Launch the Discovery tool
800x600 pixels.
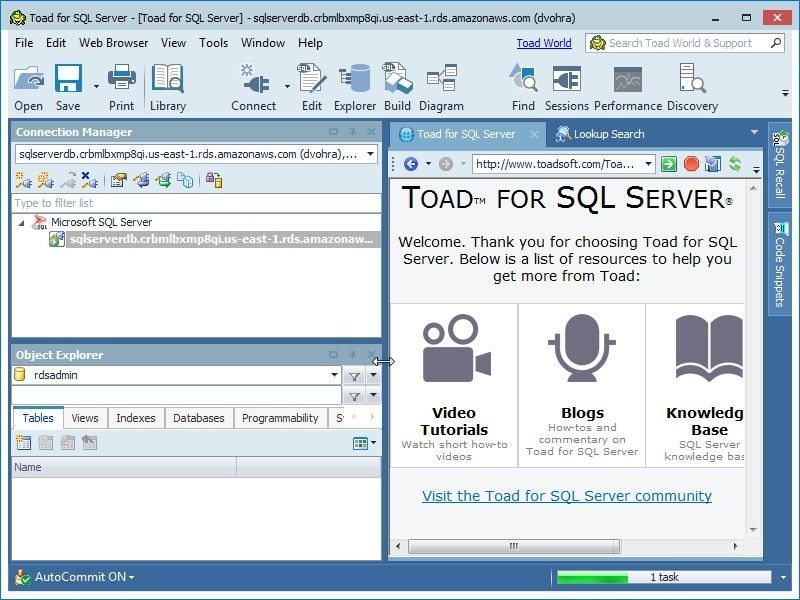pos(692,87)
